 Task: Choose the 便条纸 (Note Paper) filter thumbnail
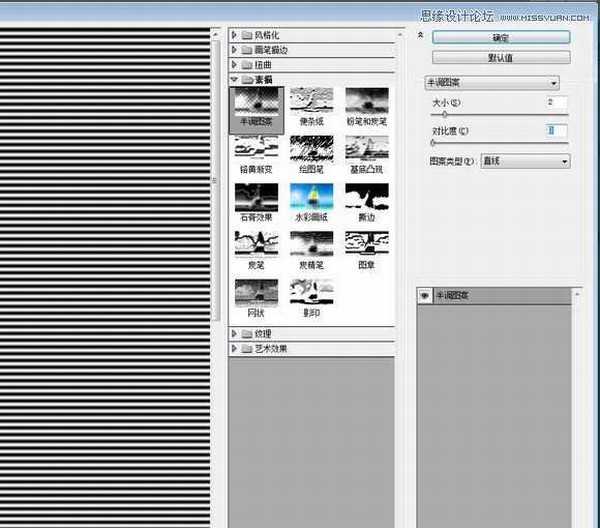[x=310, y=103]
